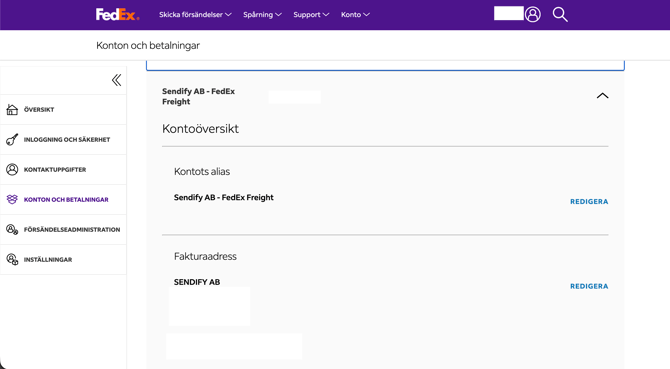Click the FedEx logo

pos(117,15)
